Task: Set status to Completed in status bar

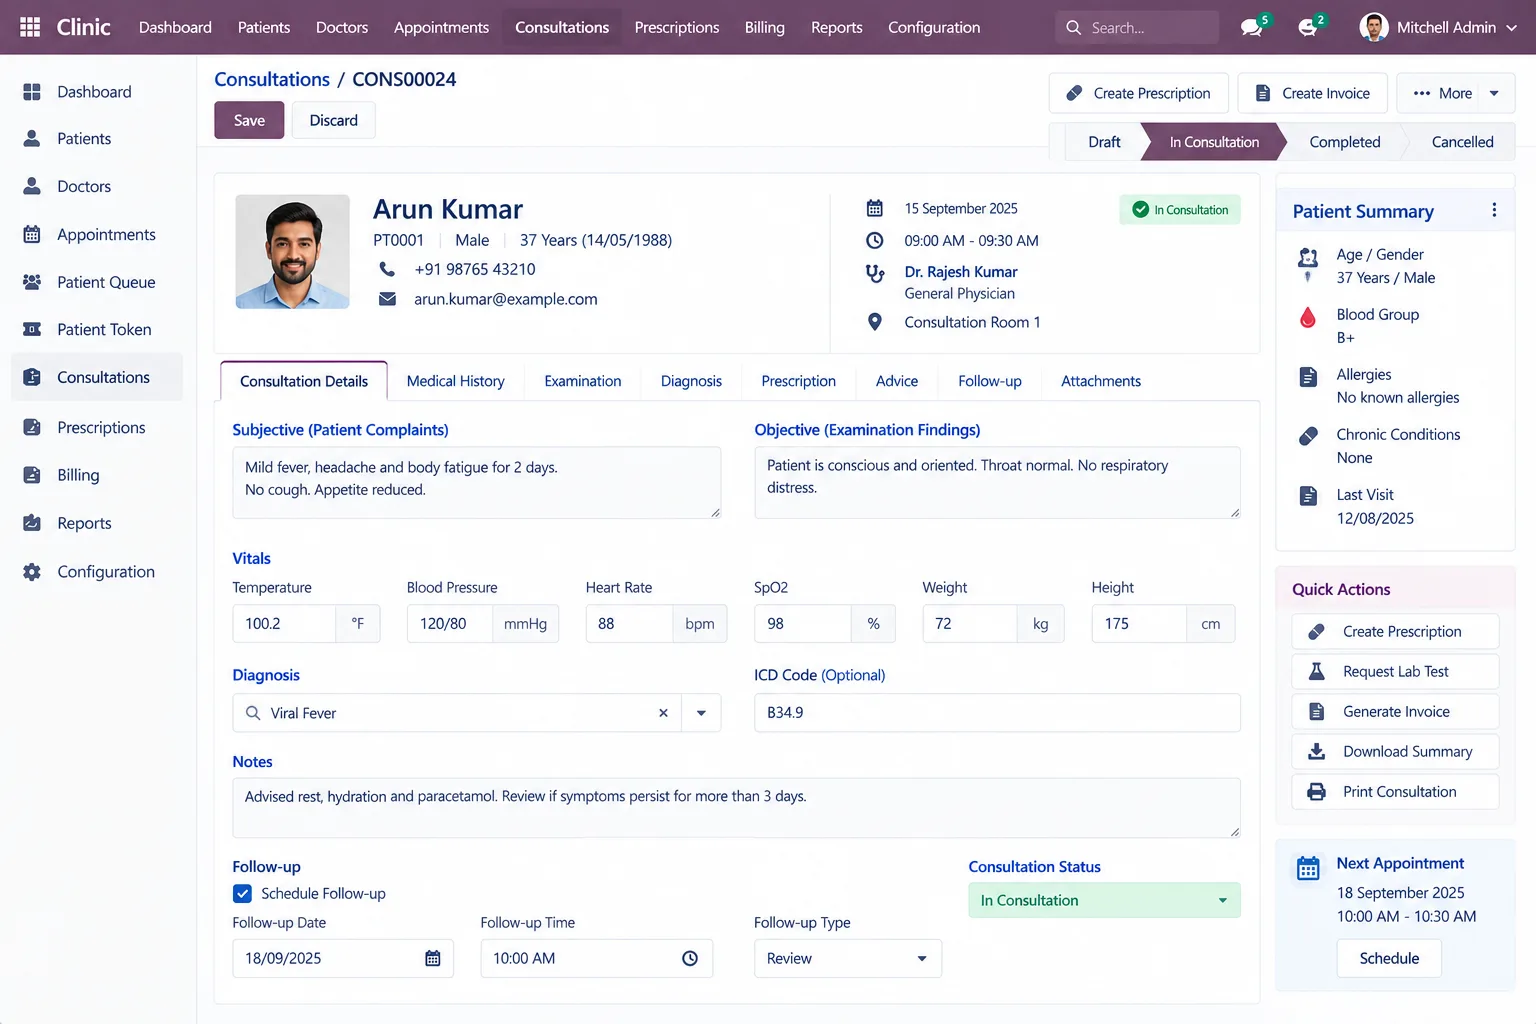Action: (1344, 142)
